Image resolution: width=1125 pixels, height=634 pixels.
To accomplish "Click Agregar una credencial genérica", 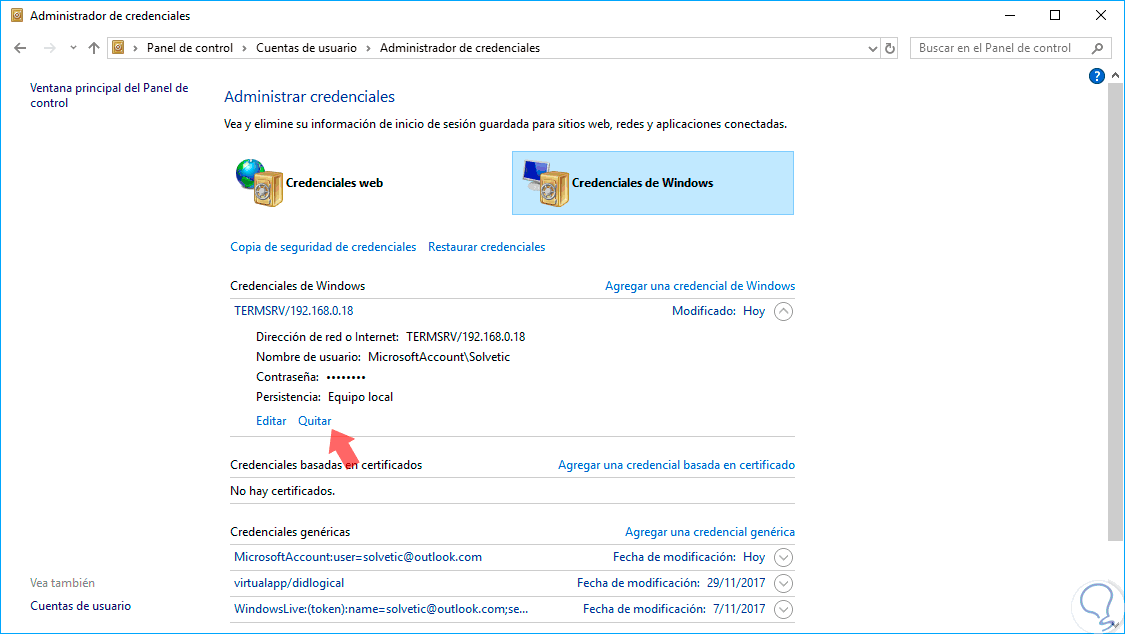I will [x=710, y=532].
